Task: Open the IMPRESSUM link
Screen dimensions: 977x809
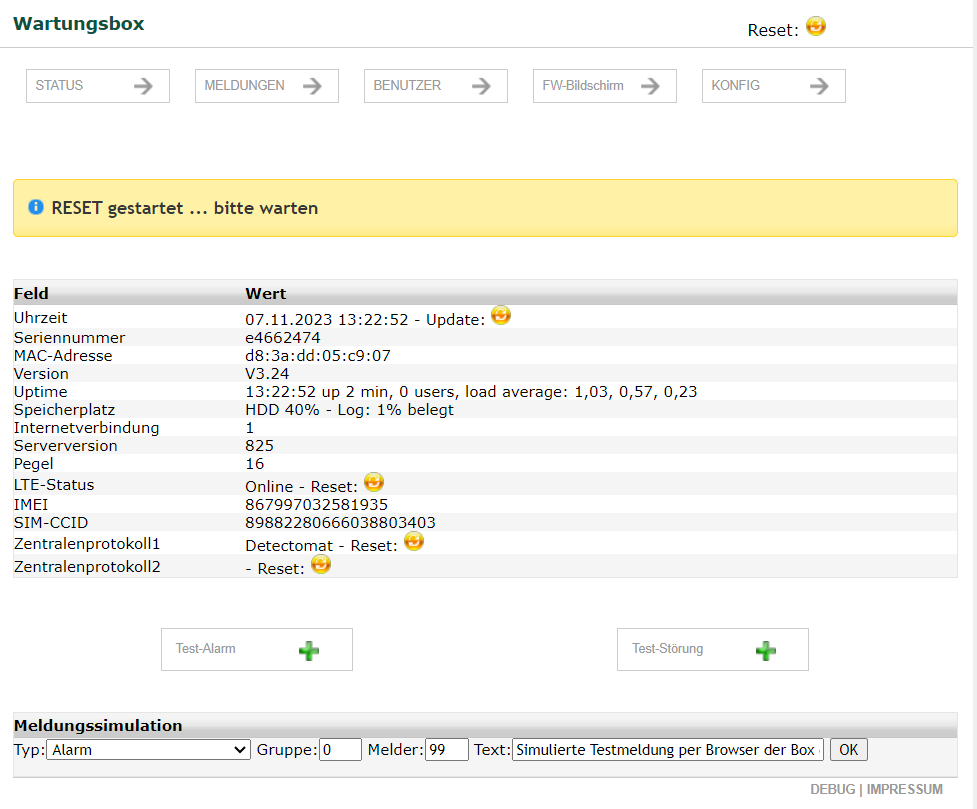Action: click(x=905, y=789)
